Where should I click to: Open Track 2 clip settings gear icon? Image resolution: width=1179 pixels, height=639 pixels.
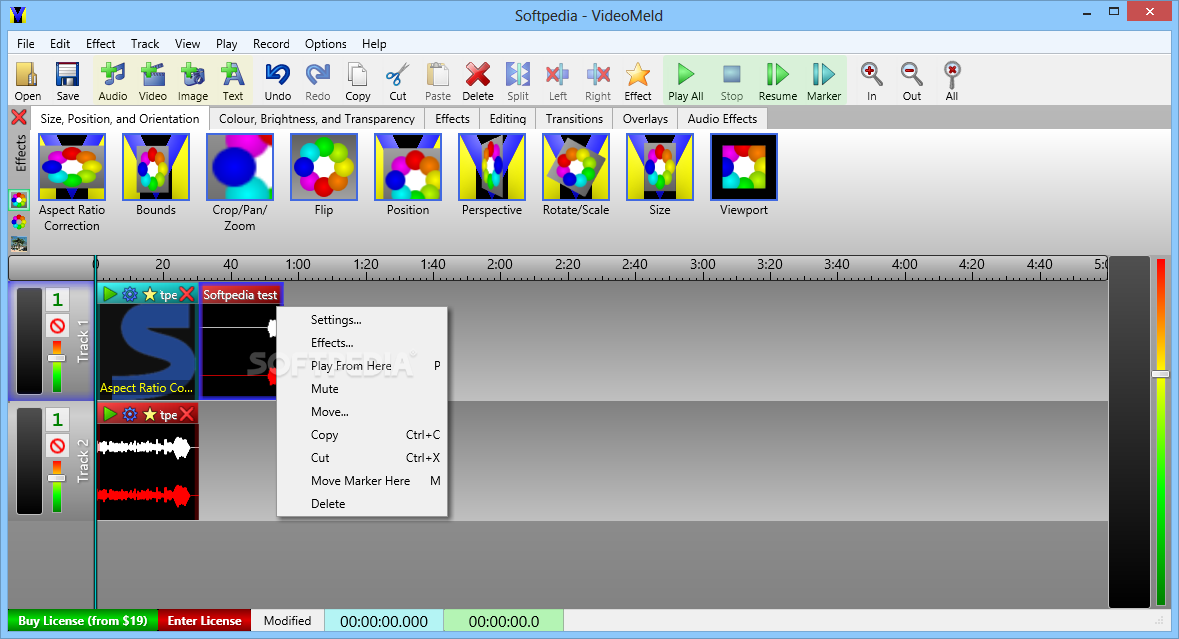pyautogui.click(x=129, y=414)
